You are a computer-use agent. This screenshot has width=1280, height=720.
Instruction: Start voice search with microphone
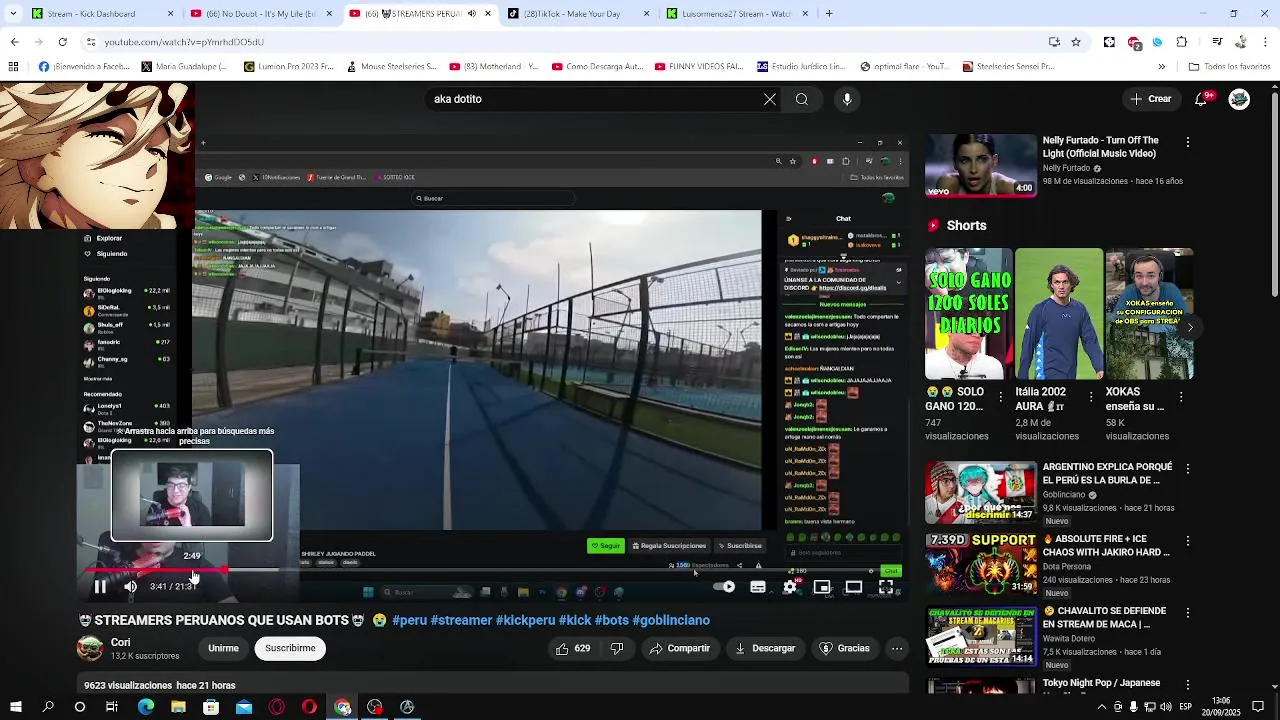point(847,99)
